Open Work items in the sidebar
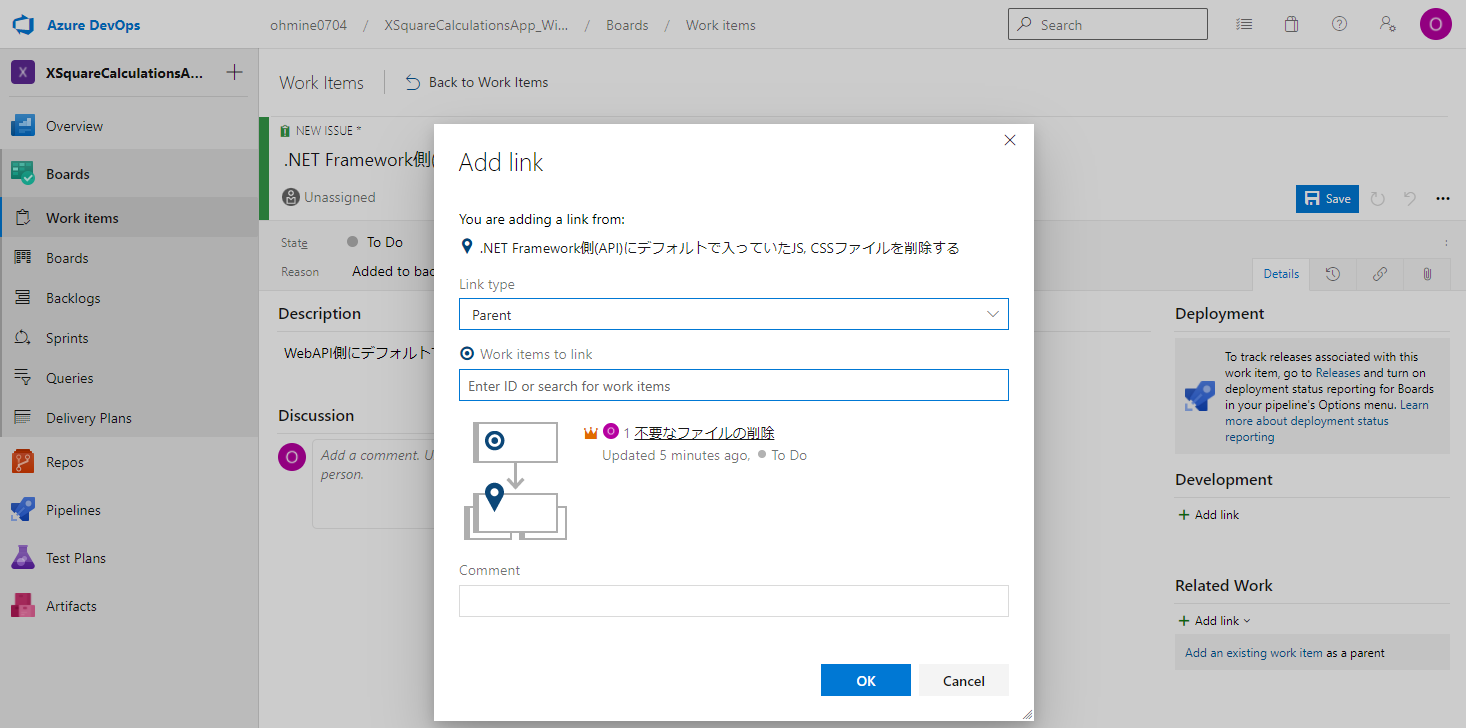Viewport: 1466px width, 728px height. (x=129, y=218)
